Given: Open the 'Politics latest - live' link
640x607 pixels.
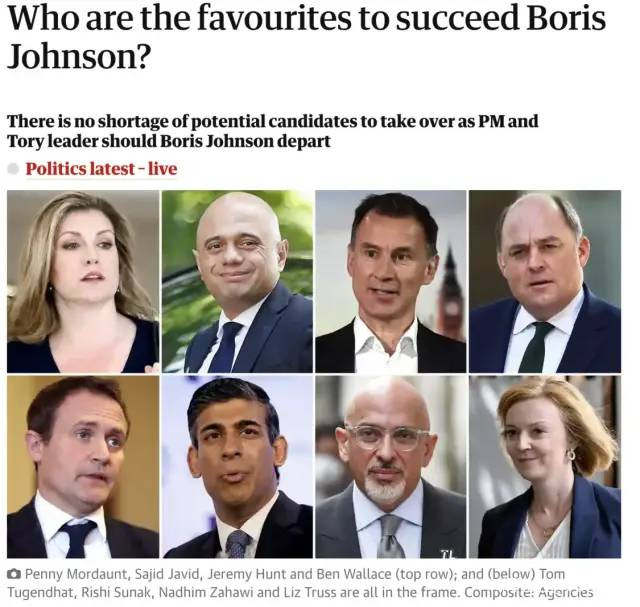Looking at the screenshot, I should coord(101,169).
